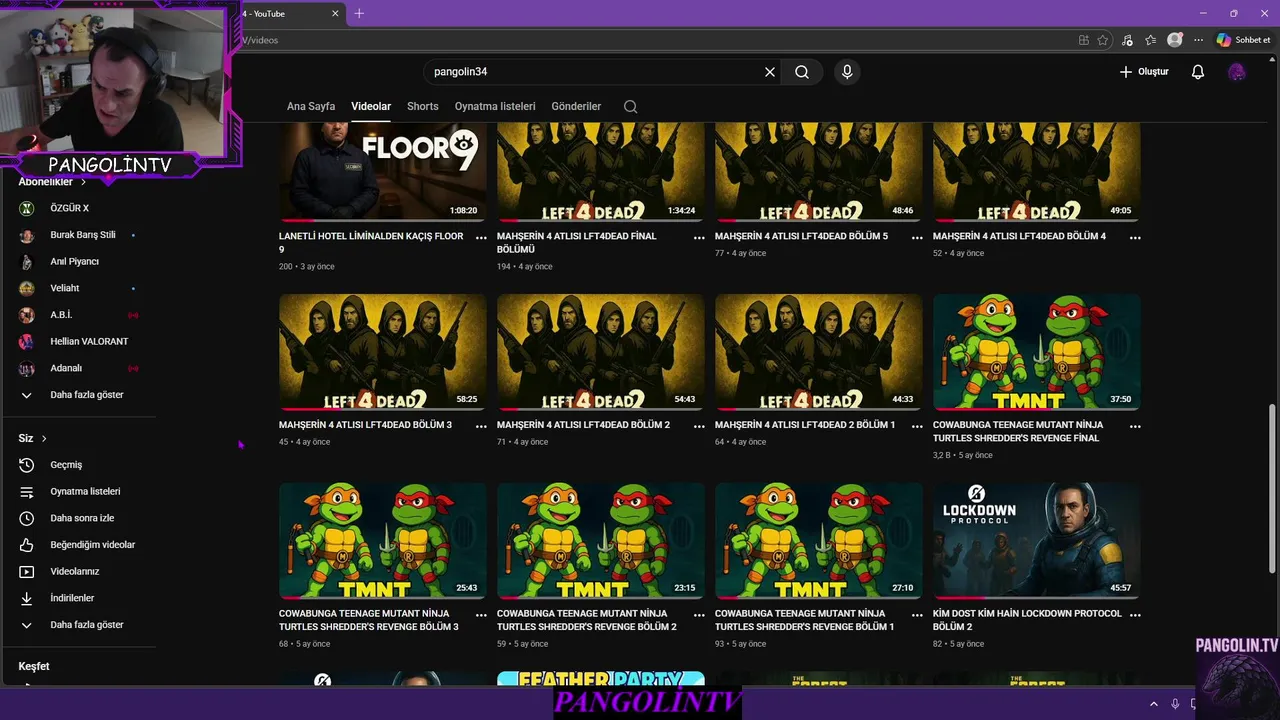Open options menu for LFT4DEAD BÖLÜM 4
Screen dimensions: 1280x720
1135,238
